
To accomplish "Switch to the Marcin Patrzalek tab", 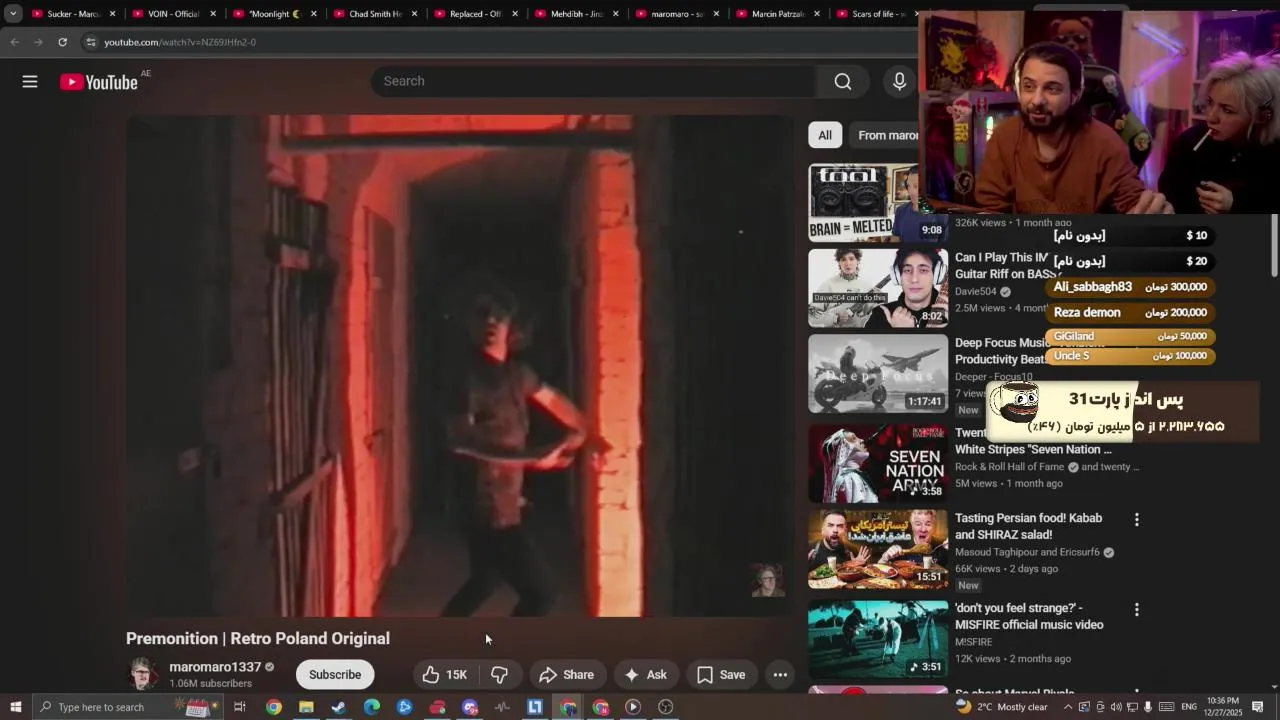I will click(x=778, y=14).
